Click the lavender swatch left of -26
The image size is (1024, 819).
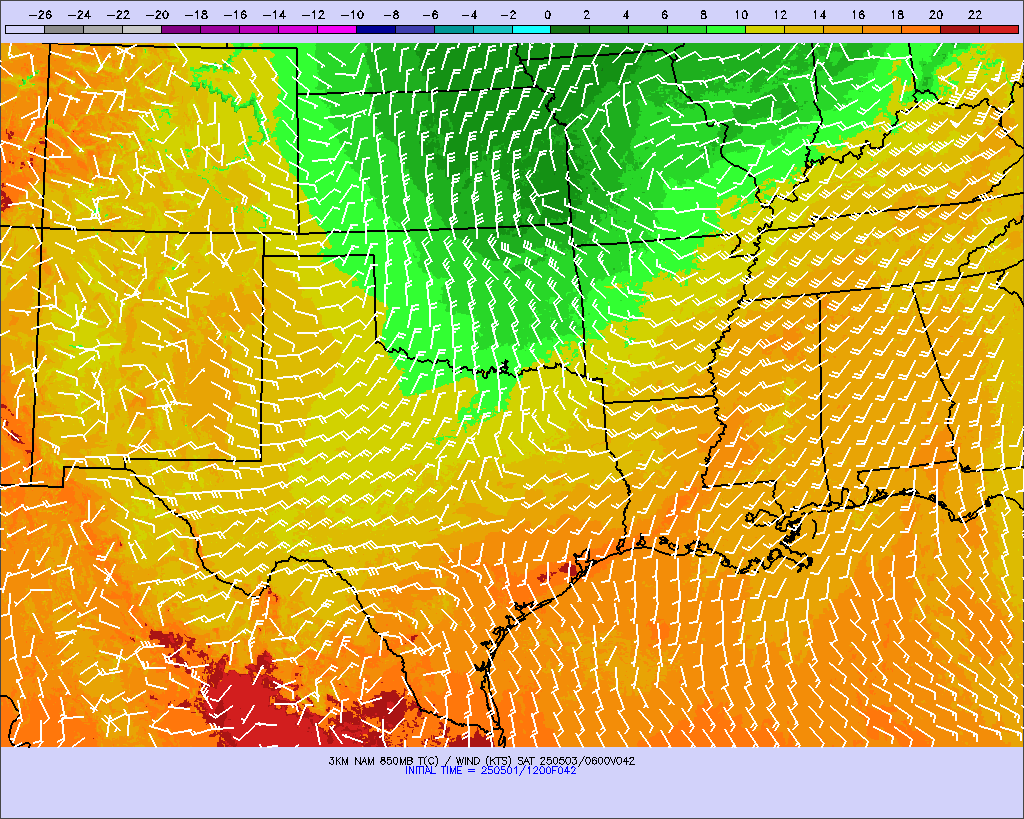tap(25, 29)
